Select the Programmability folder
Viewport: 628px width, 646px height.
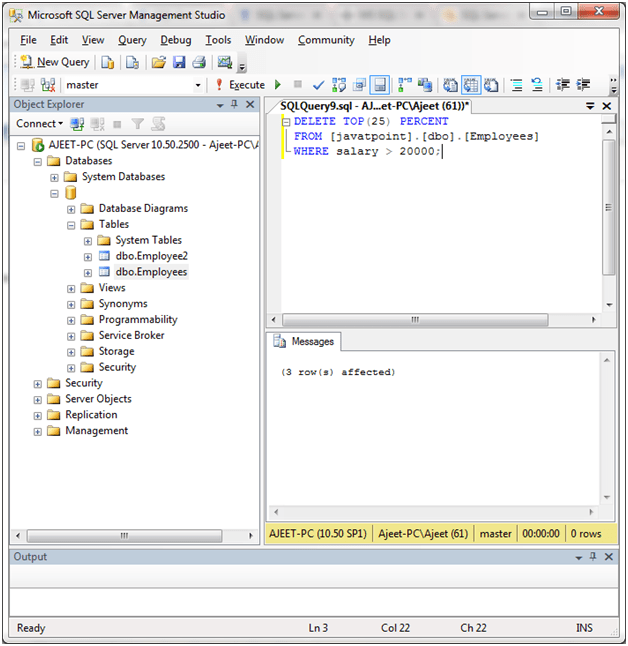tap(138, 320)
